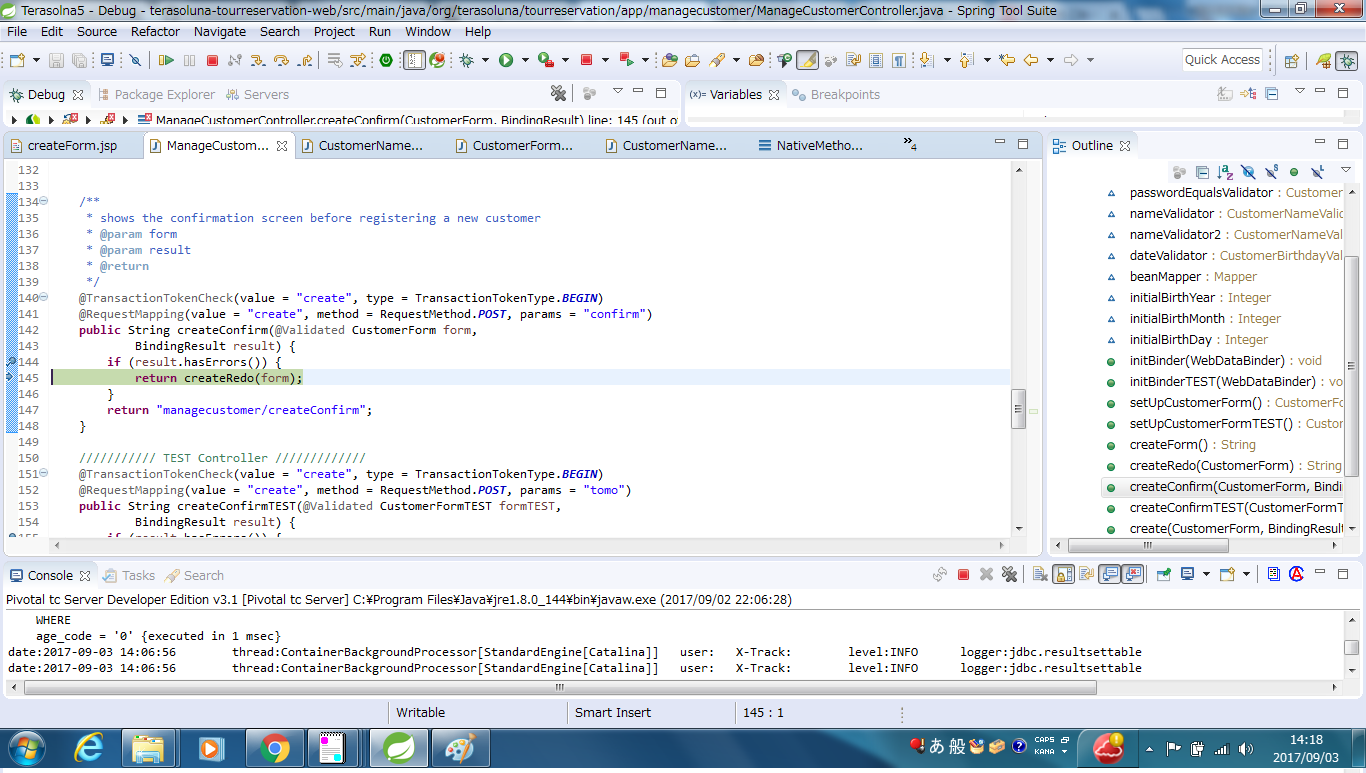Viewport: 1366px width, 773px height.
Task: Open Internet Explorer from the taskbar
Action: pyautogui.click(x=88, y=748)
